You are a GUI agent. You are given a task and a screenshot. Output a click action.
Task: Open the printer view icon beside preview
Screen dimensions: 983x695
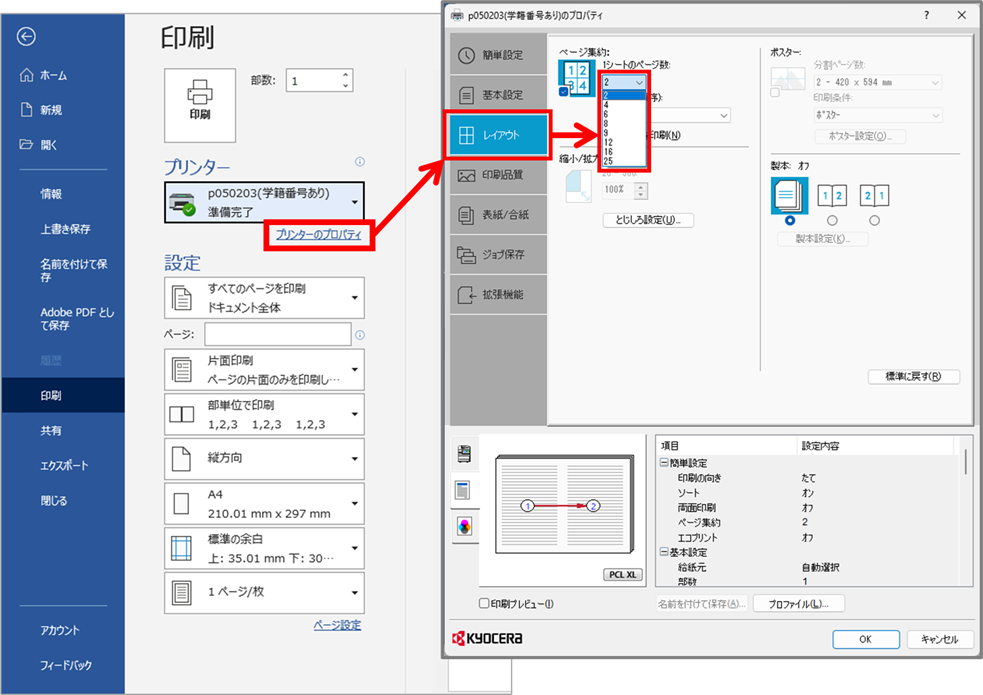tap(464, 454)
